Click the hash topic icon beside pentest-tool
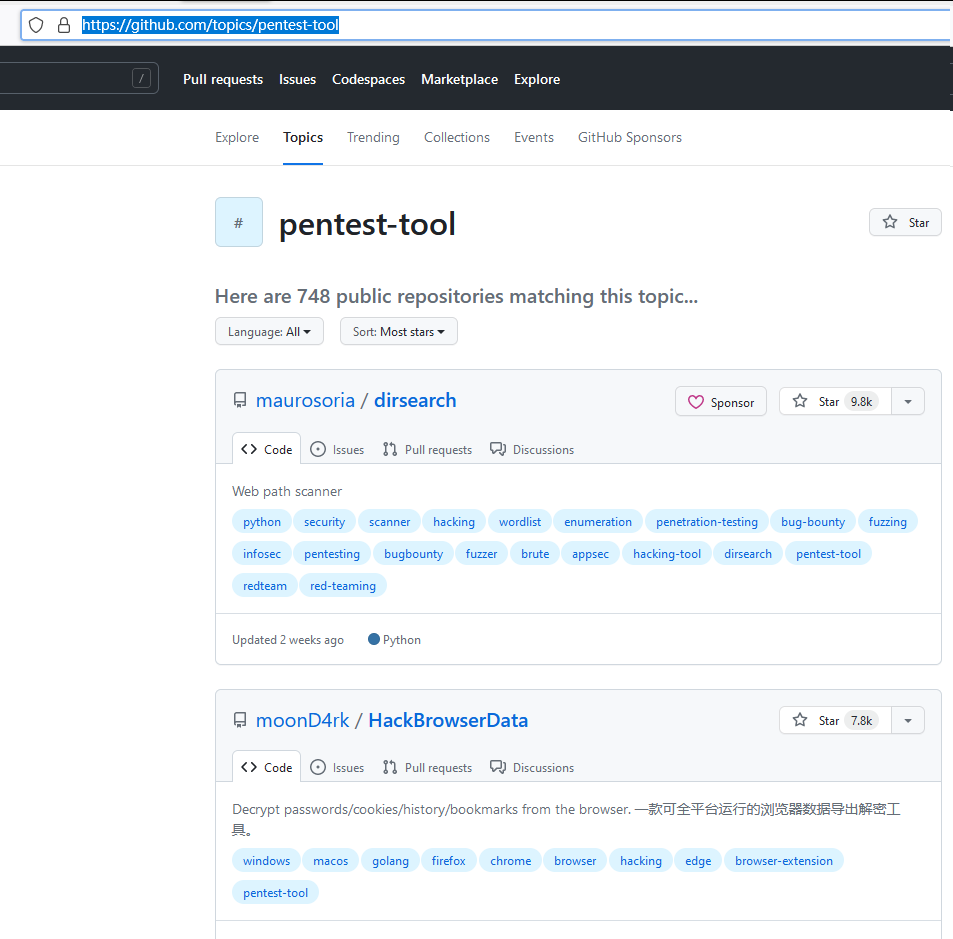The image size is (953, 939). point(238,222)
